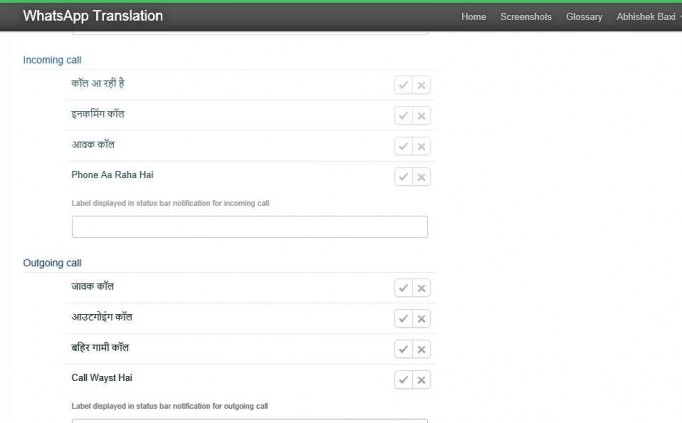The width and height of the screenshot is (682, 423).
Task: Reject the 'आवक कॉल' translation with X
Action: (422, 147)
